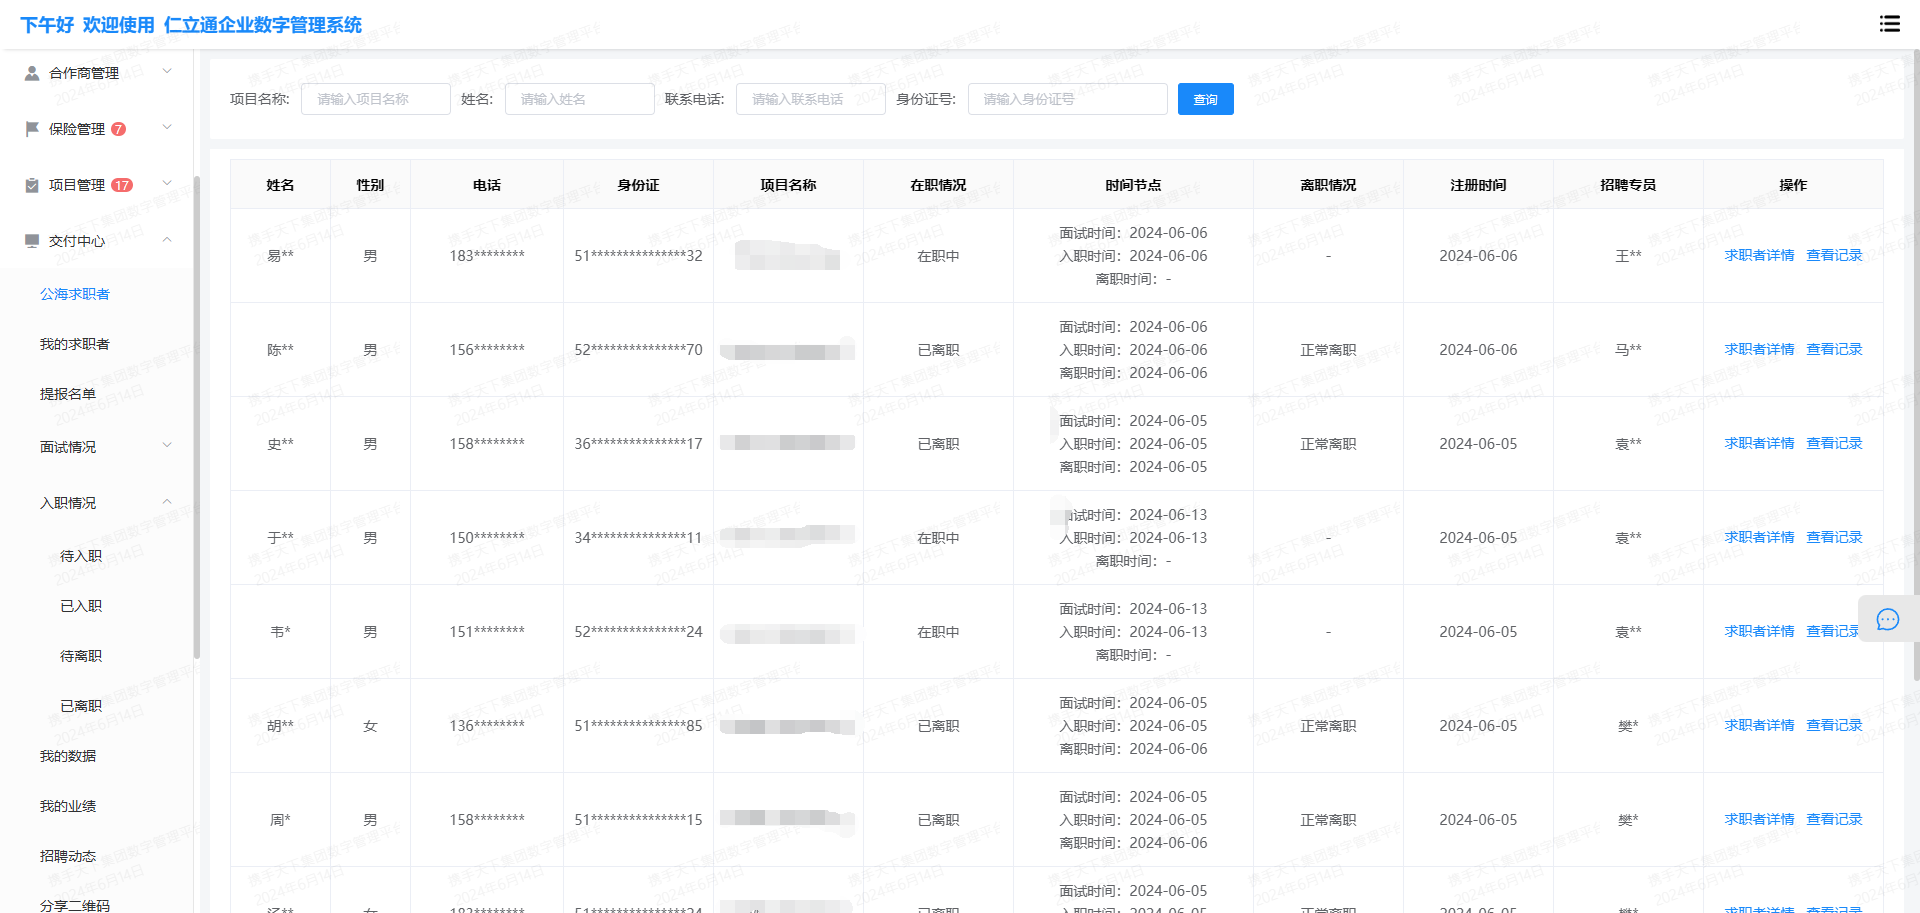Click the red badge 17 on 项目管理
Viewport: 1920px width, 913px height.
(121, 185)
